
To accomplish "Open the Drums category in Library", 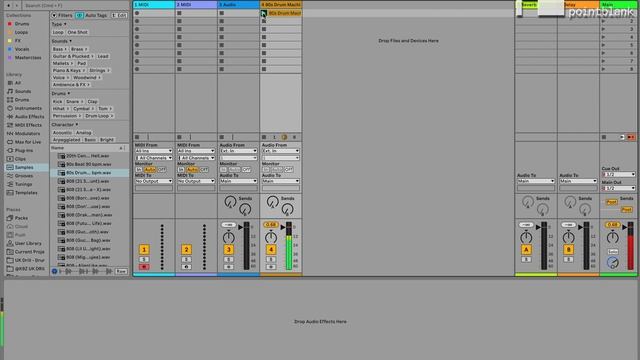I will [x=22, y=100].
